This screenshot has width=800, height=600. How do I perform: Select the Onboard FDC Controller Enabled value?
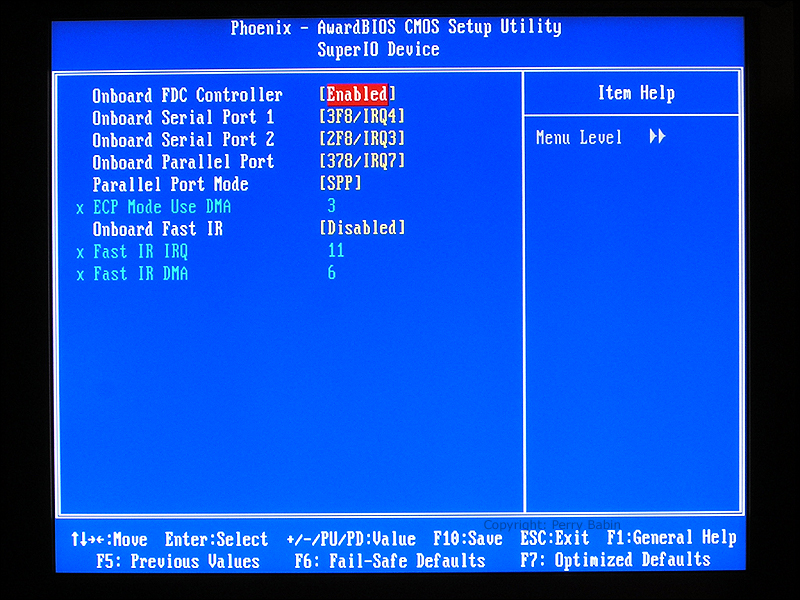tap(357, 94)
